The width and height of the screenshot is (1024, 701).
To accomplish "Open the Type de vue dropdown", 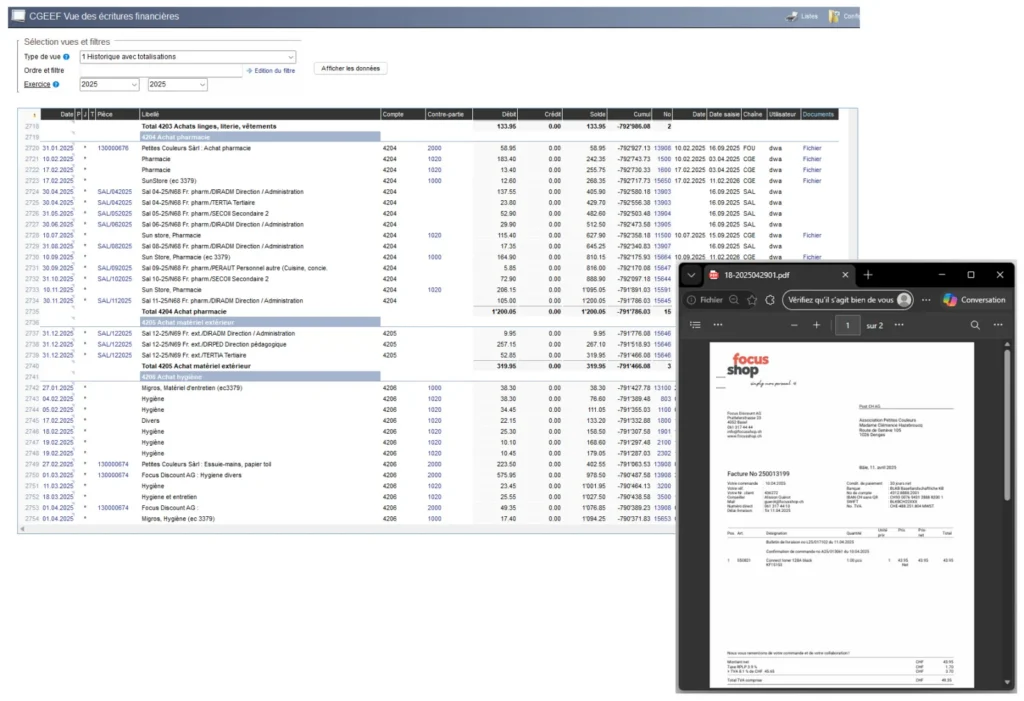I will coord(187,57).
